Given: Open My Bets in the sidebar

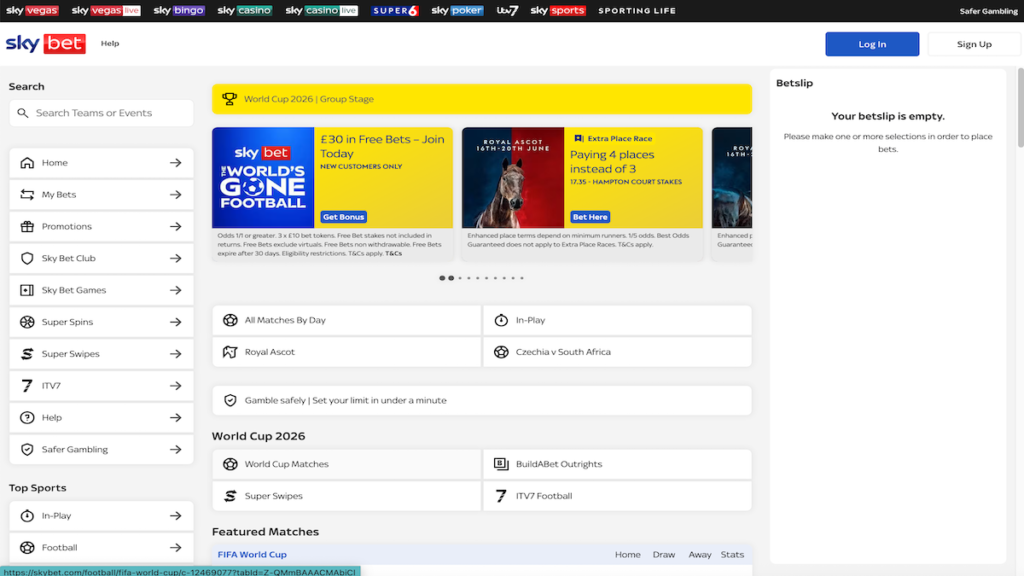Looking at the screenshot, I should 101,195.
